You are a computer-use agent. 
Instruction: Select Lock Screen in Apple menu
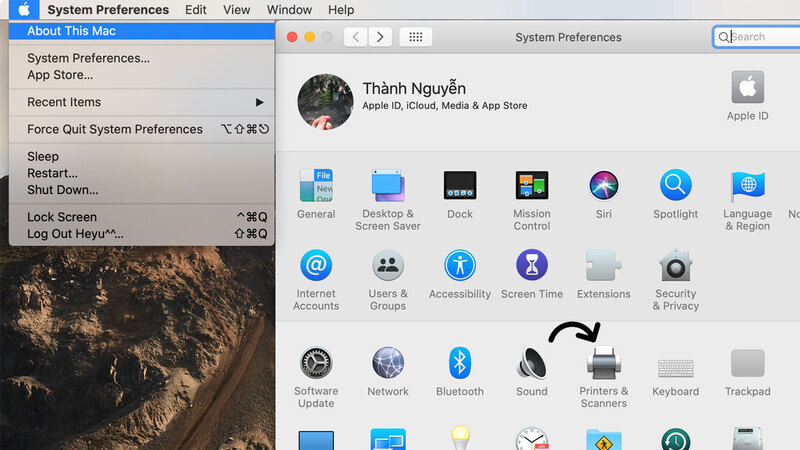coord(141,217)
